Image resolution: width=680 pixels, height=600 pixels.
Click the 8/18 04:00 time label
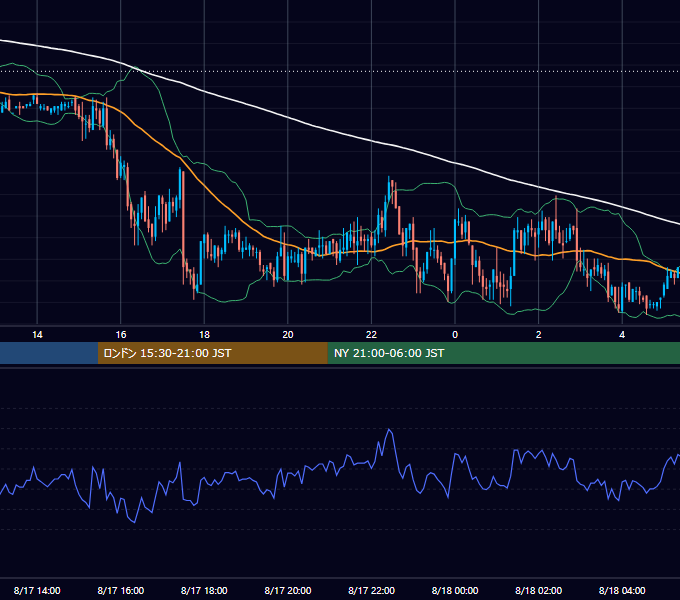[622, 590]
